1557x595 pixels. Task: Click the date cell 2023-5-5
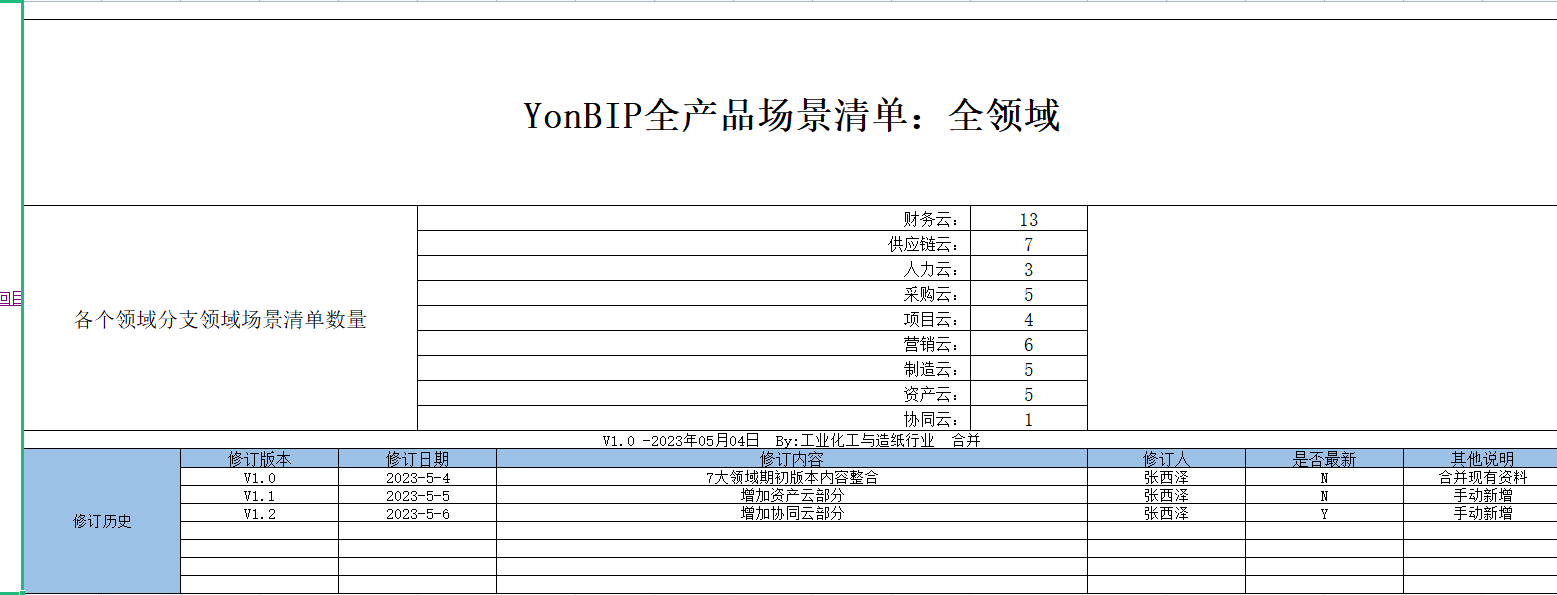(x=418, y=496)
